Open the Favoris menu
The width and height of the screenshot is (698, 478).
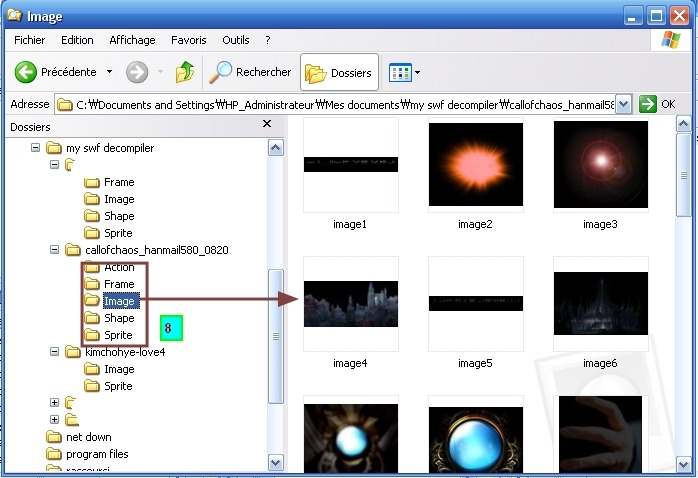[x=188, y=40]
